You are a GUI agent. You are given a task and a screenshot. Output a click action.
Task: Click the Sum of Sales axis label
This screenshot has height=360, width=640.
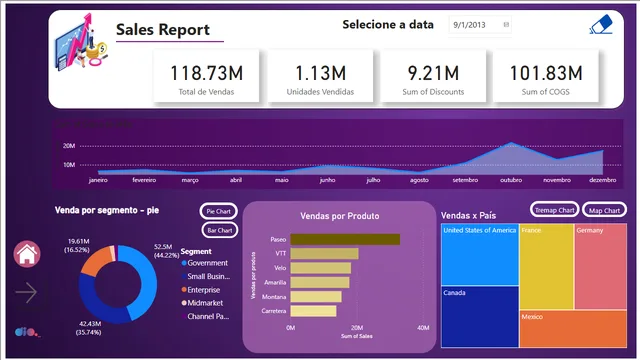click(357, 336)
